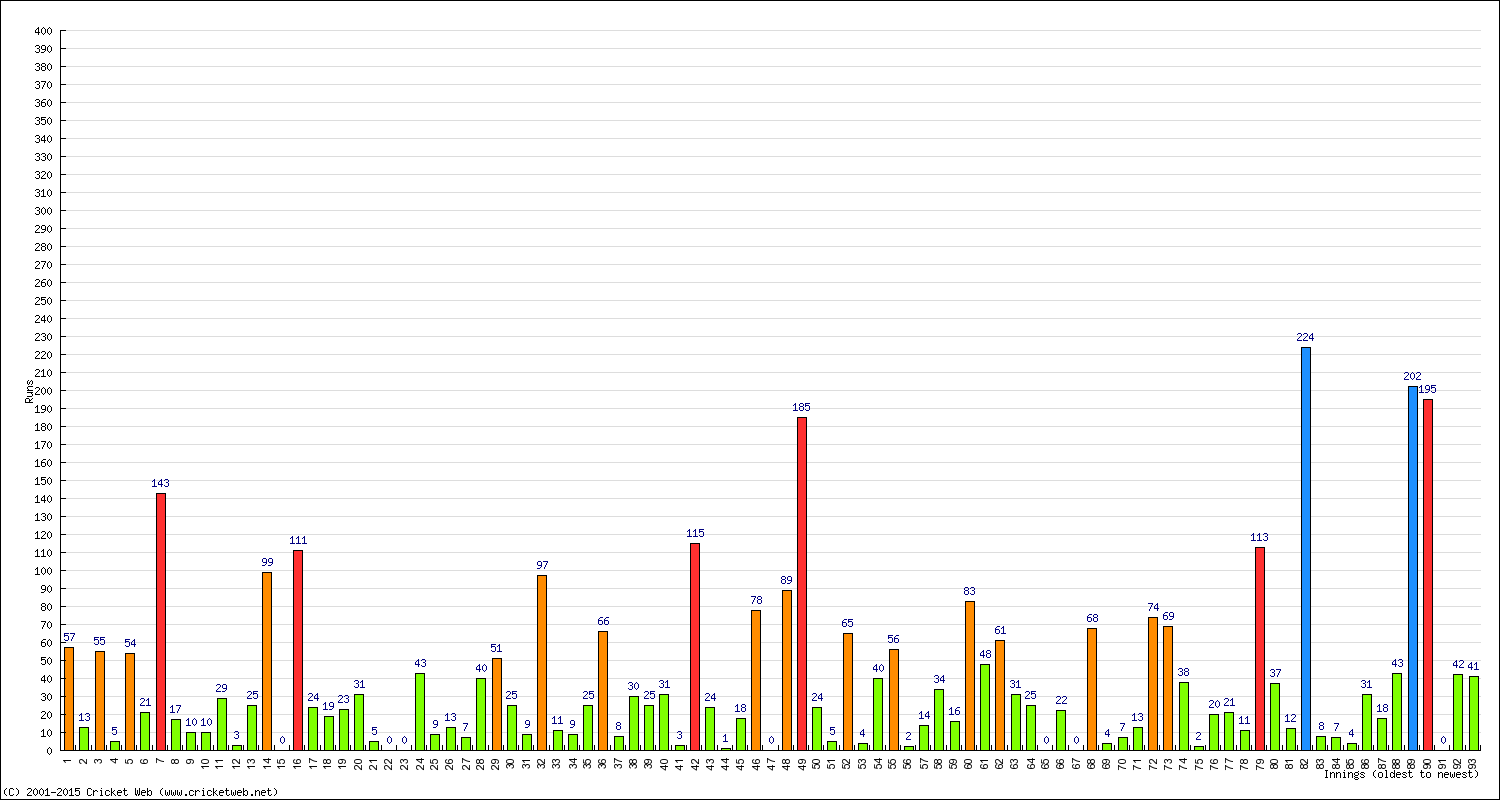
Task: Click the green bar labeled 14
Action: [923, 737]
